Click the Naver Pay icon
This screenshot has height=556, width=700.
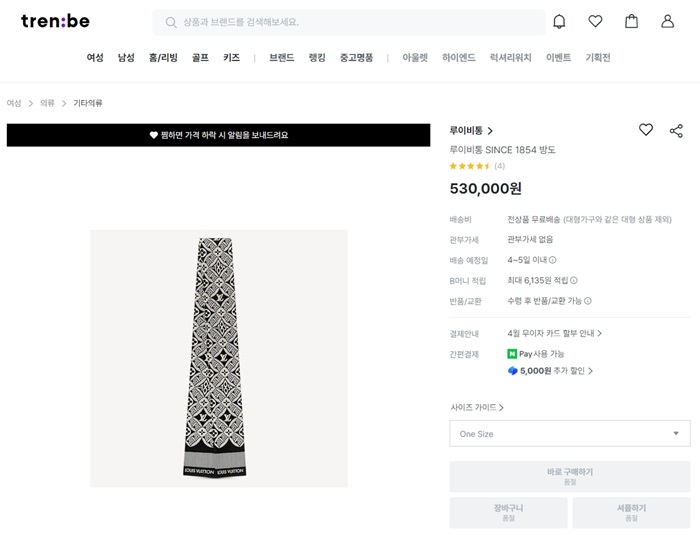512,354
